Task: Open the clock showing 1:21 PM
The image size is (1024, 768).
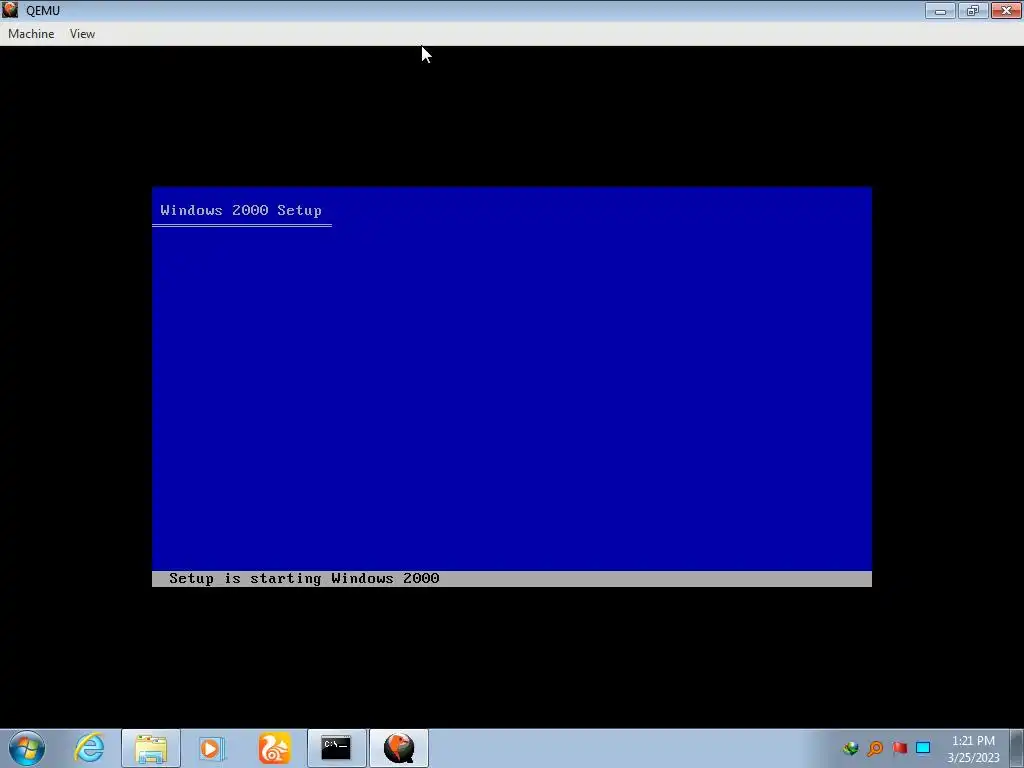Action: pyautogui.click(x=973, y=749)
